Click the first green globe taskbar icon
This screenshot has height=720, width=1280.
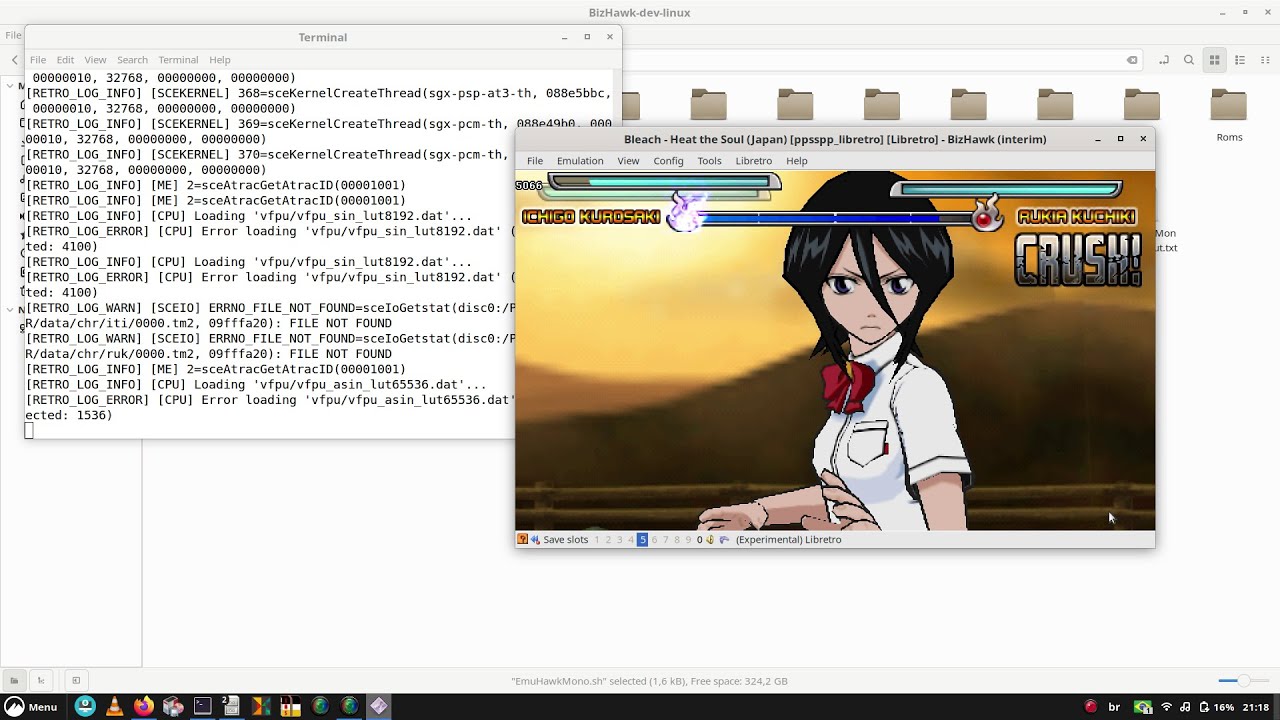pos(320,707)
